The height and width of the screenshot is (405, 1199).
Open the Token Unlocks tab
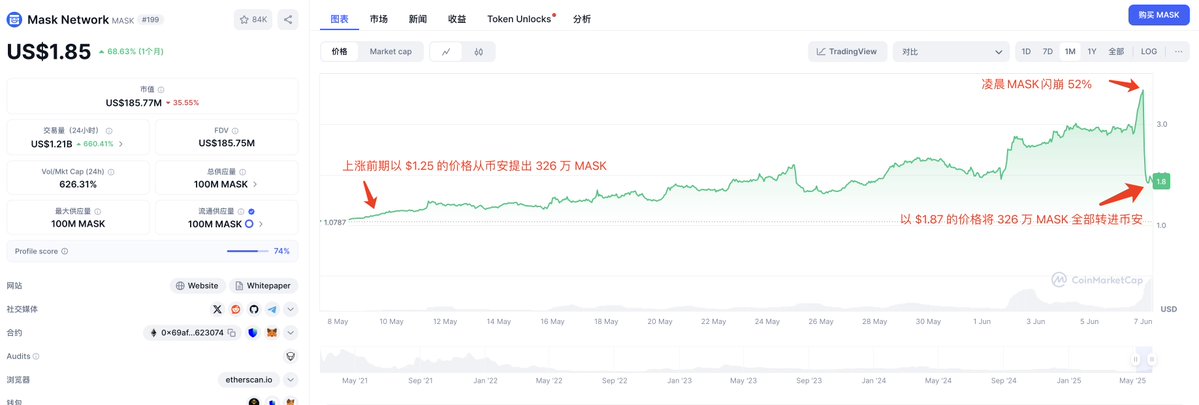(521, 18)
